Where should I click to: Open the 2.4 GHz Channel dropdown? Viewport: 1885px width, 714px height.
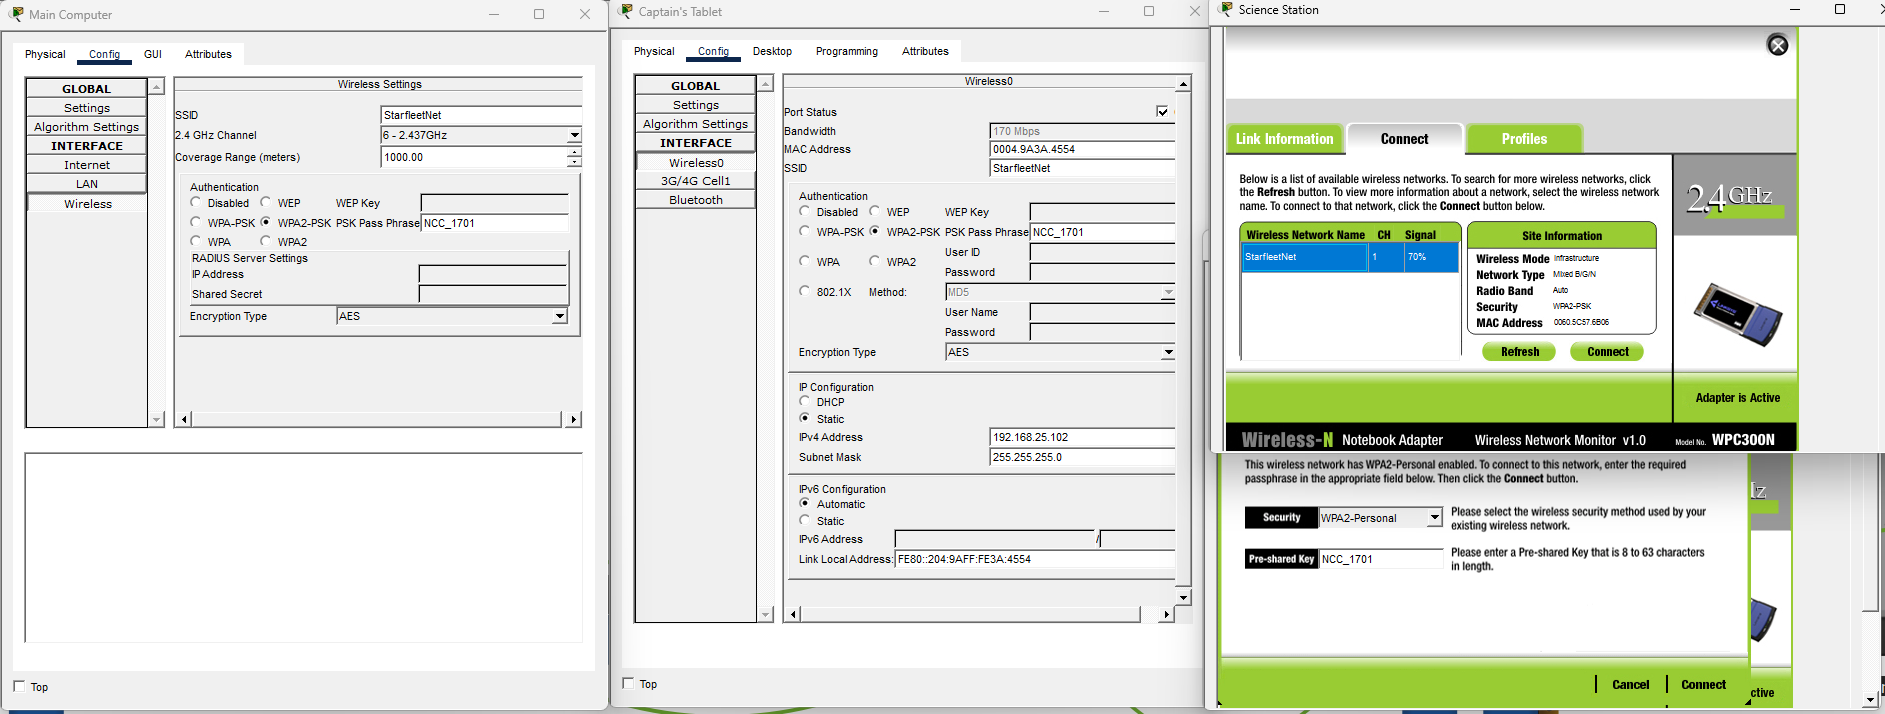574,135
